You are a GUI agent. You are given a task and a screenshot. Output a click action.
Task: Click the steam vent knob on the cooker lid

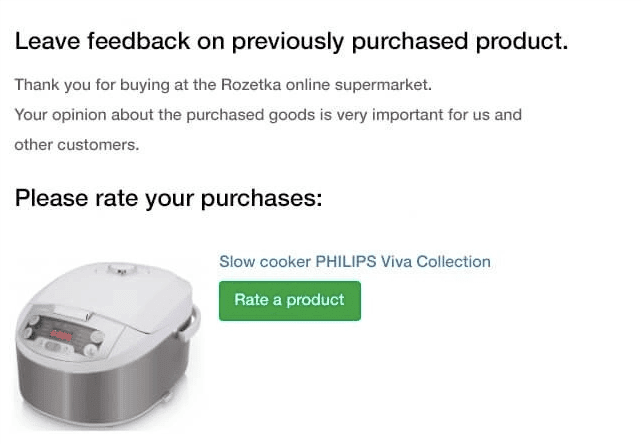tap(122, 270)
